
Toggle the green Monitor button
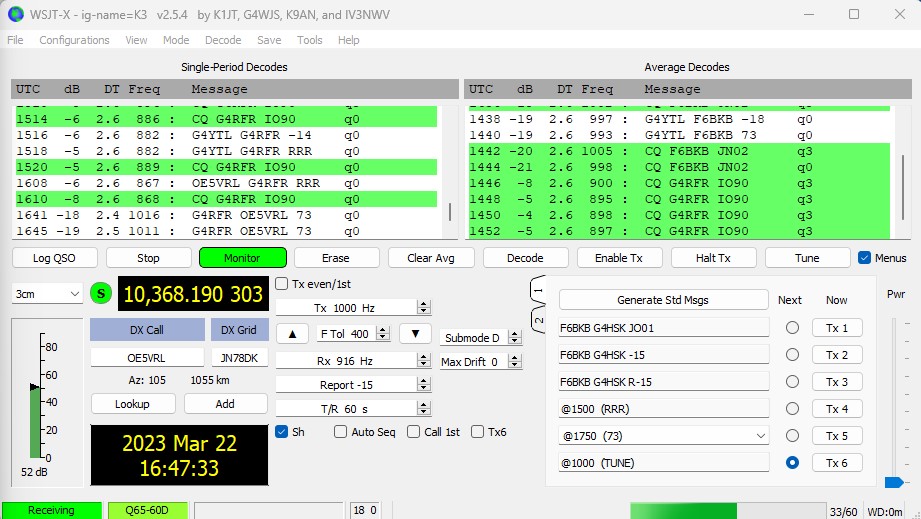pos(242,258)
